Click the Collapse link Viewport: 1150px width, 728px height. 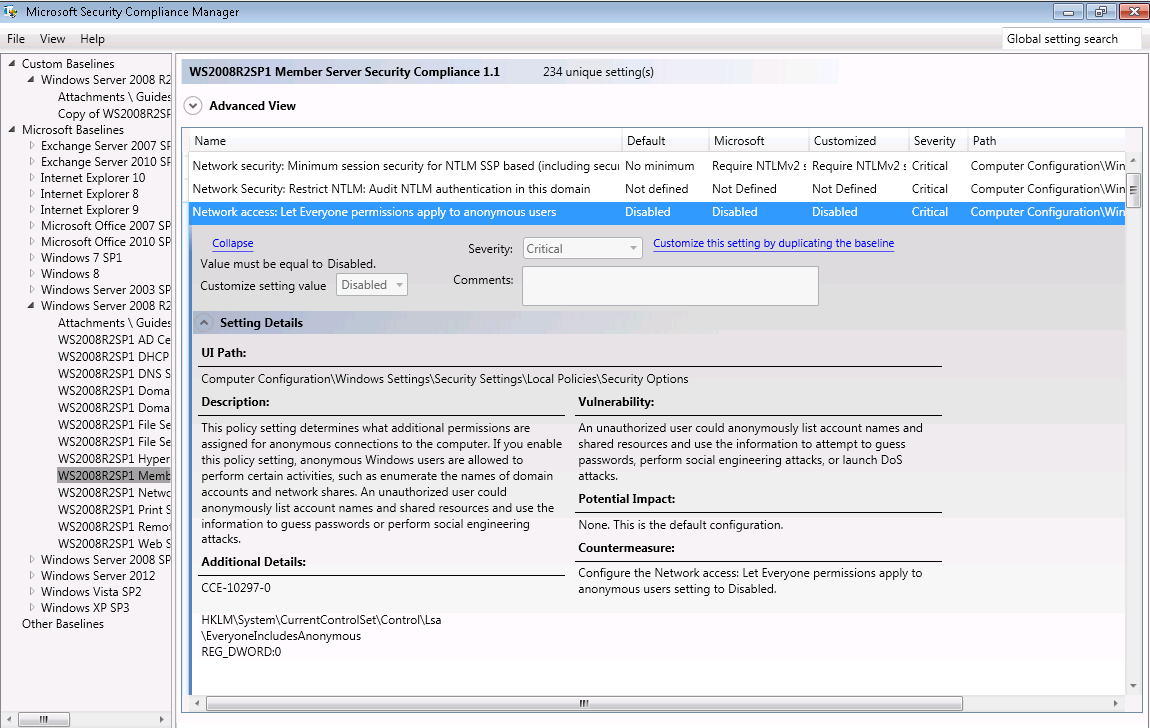232,243
